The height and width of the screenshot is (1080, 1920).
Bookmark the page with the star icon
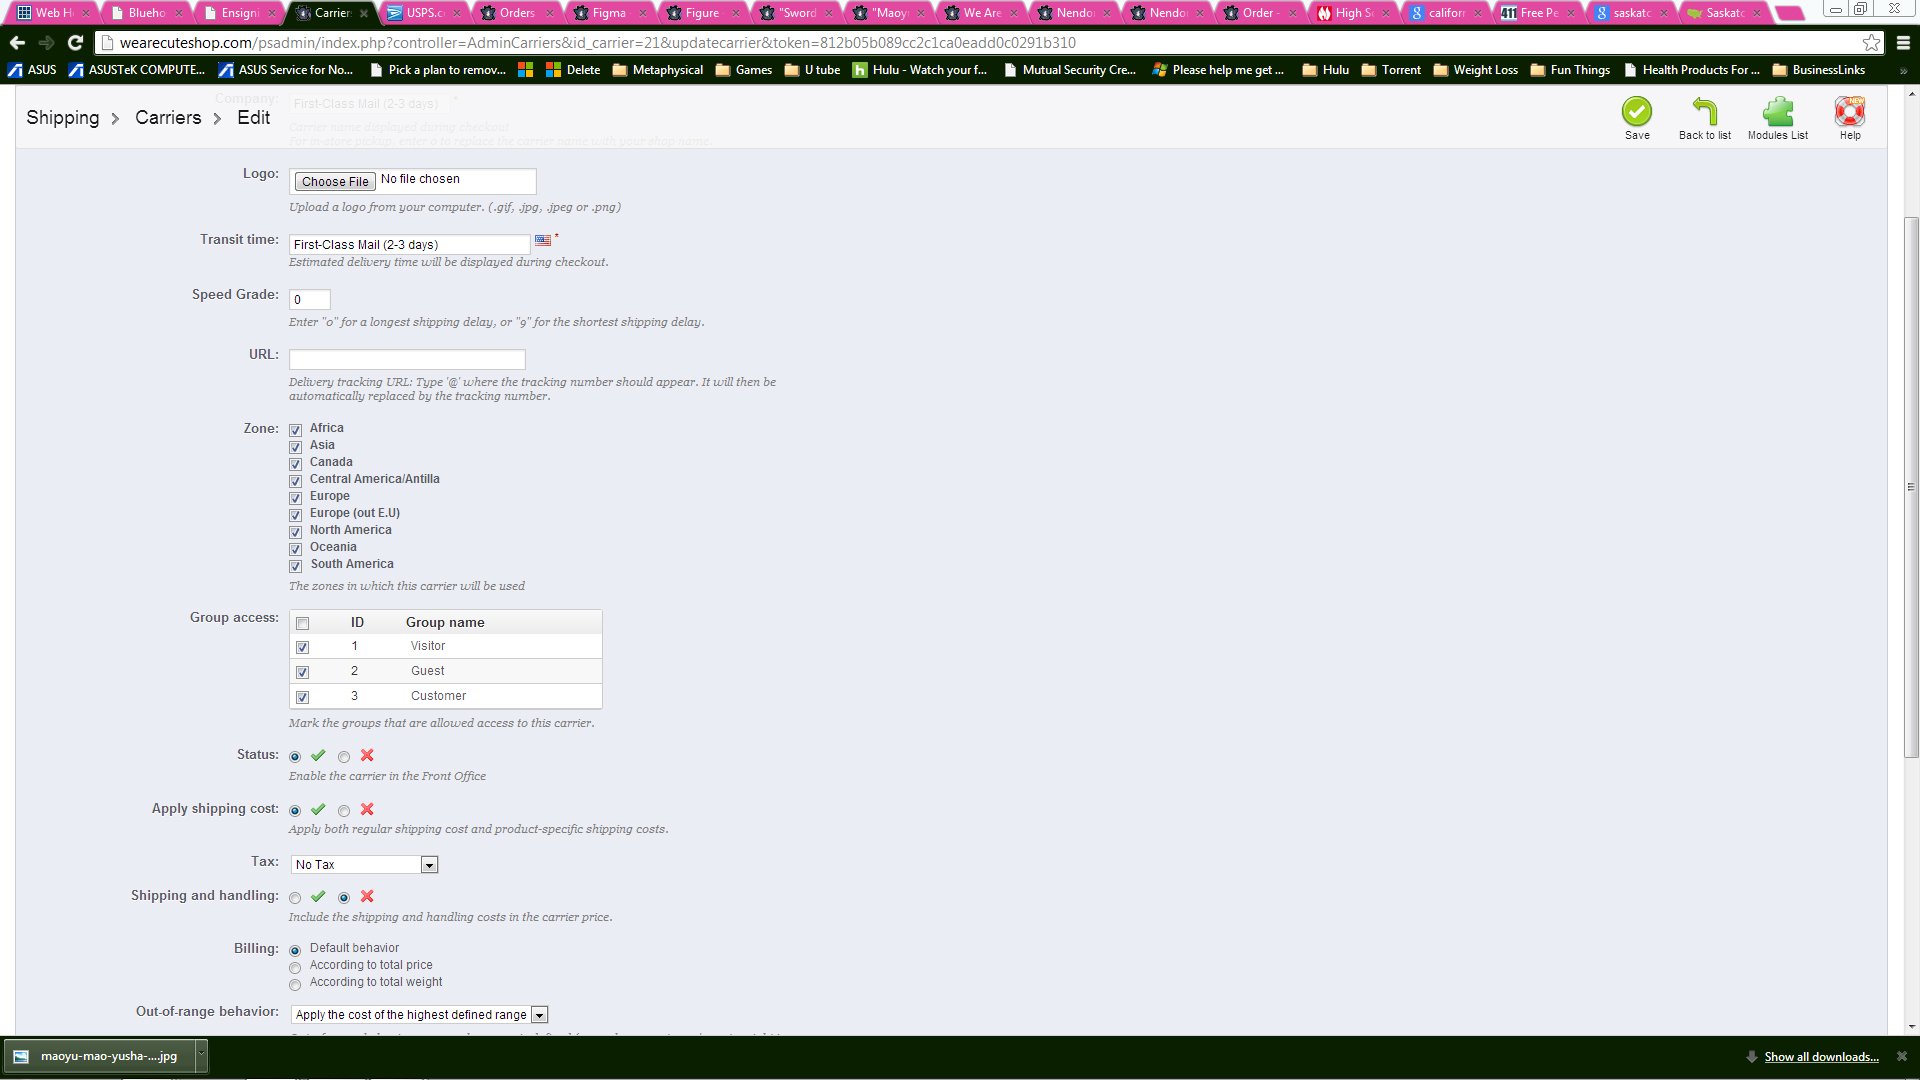(1871, 43)
